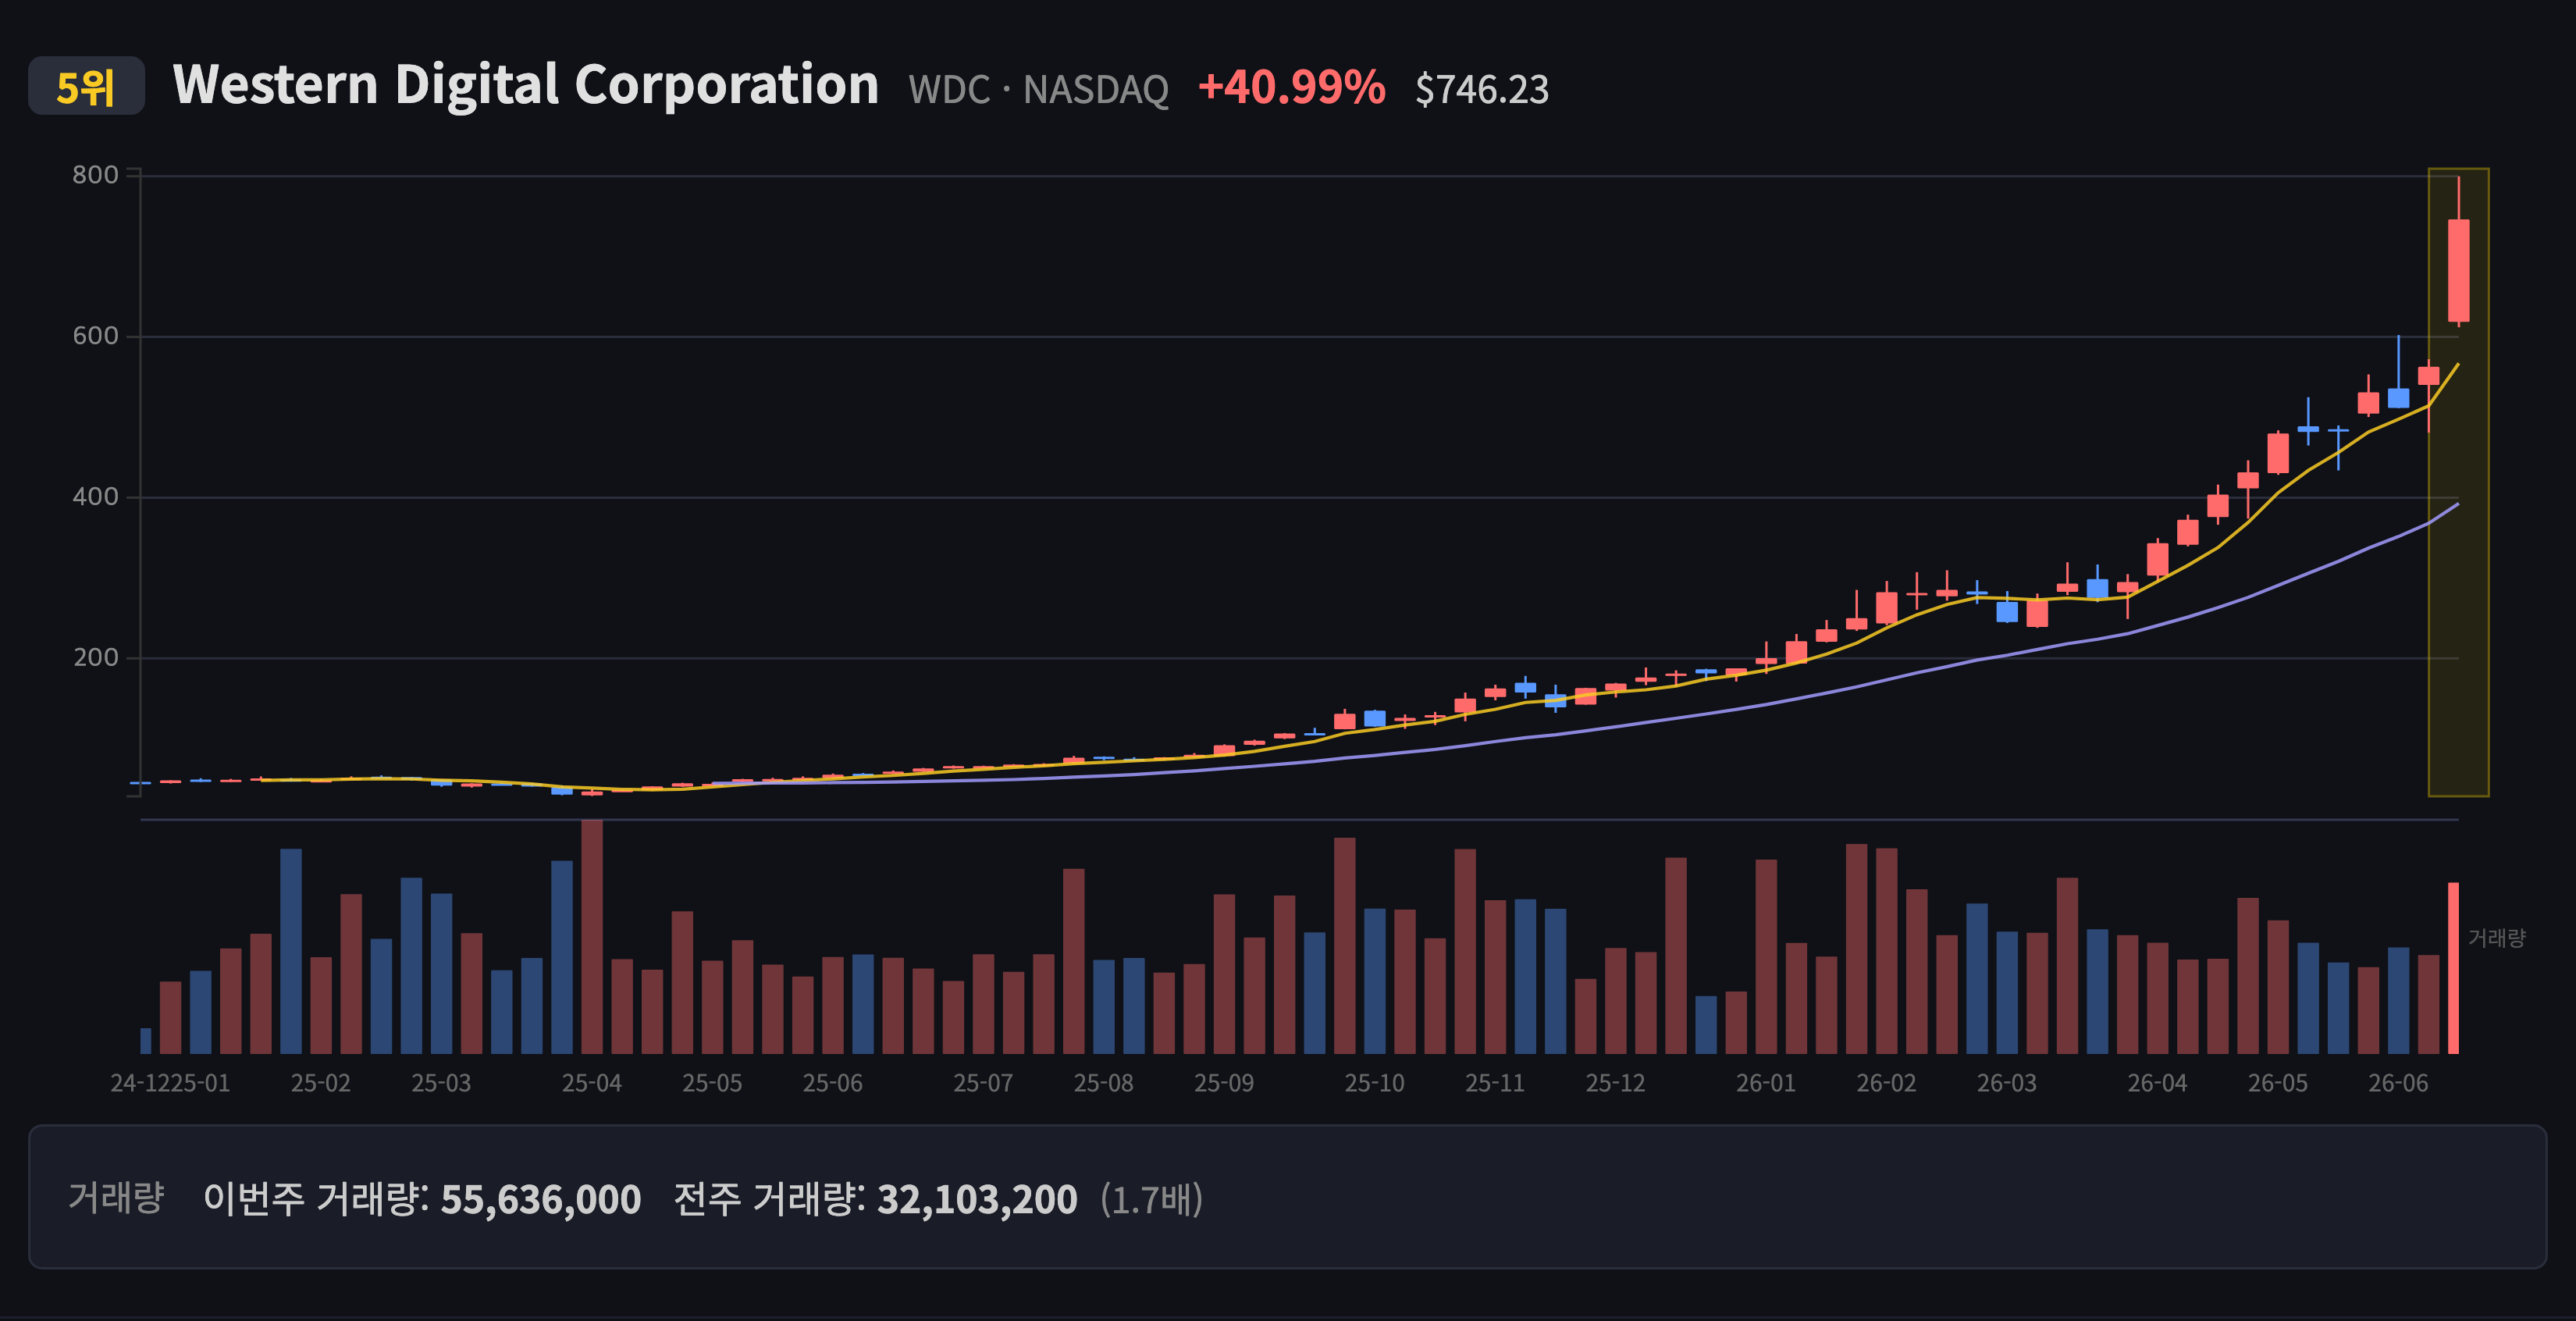Click the latest highlighted red candlestick body

pos(2458,271)
